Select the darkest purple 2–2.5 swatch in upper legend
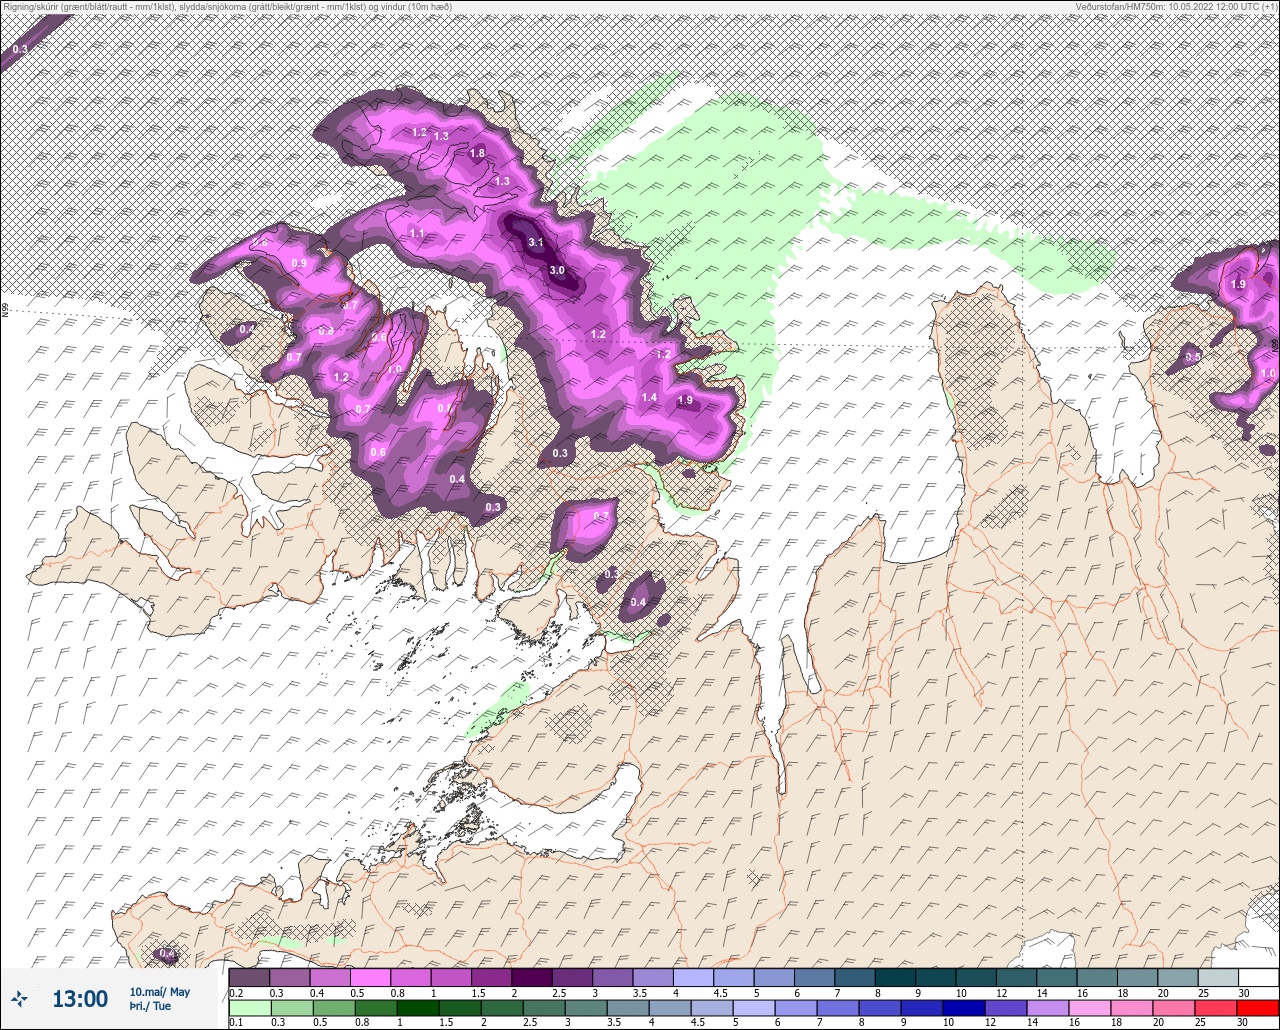Screen dimensions: 1280x1030 point(531,978)
